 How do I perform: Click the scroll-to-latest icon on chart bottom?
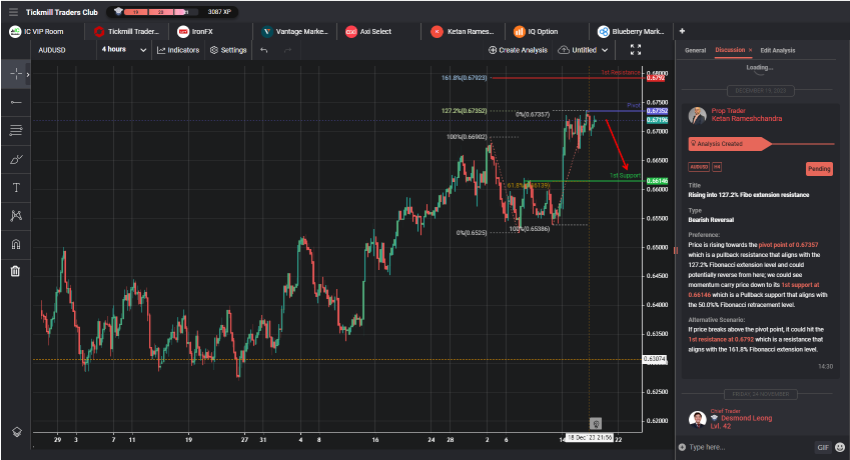[x=595, y=423]
